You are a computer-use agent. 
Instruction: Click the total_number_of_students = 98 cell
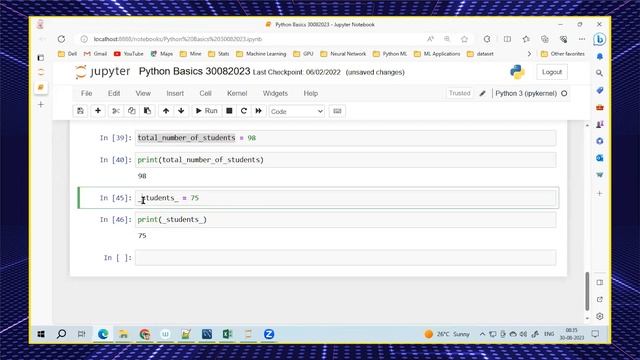[345, 138]
